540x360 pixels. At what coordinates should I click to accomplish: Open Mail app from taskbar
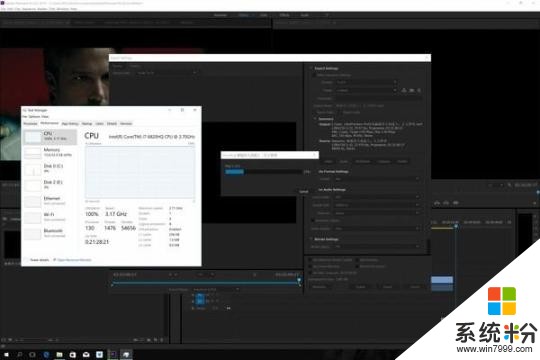(86, 354)
